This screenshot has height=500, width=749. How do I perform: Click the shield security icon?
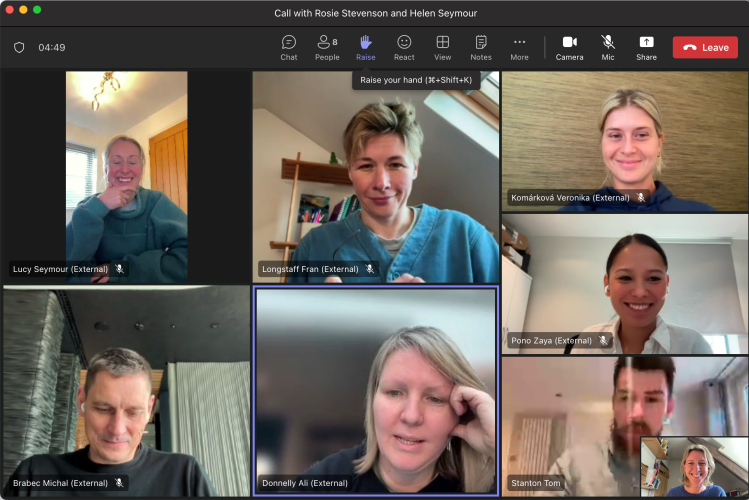[19, 47]
